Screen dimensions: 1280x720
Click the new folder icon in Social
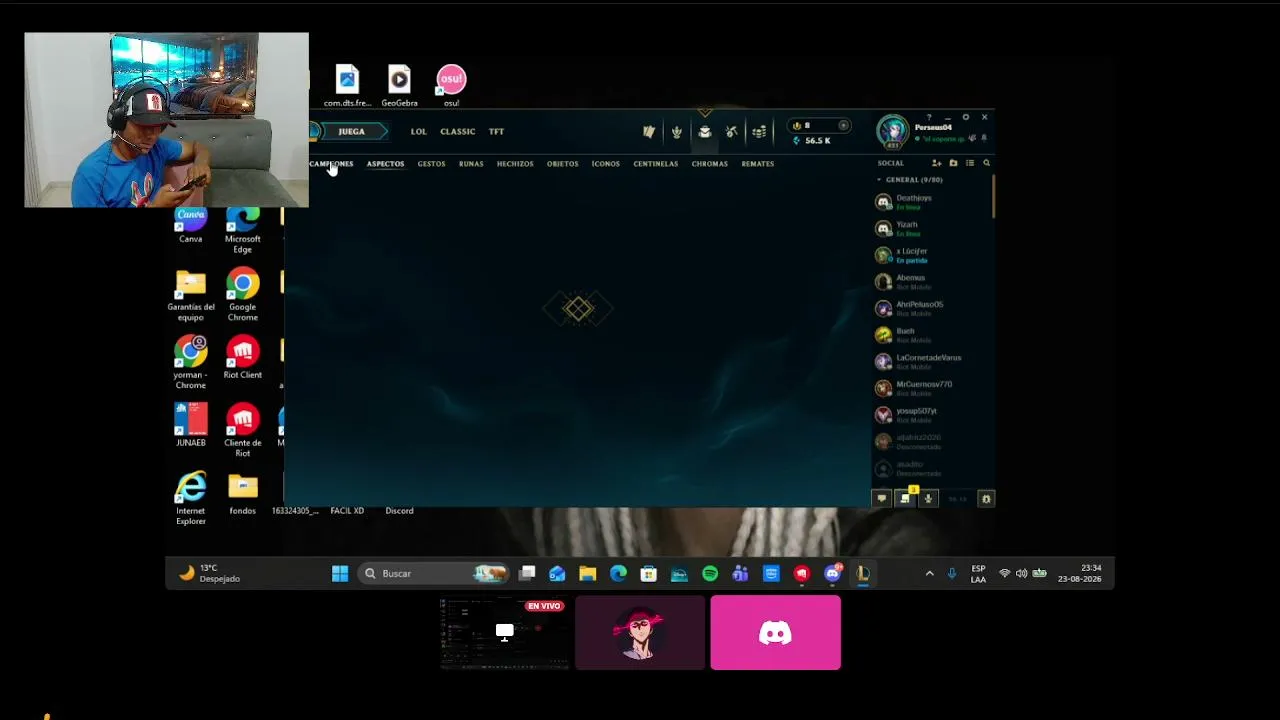pos(953,163)
